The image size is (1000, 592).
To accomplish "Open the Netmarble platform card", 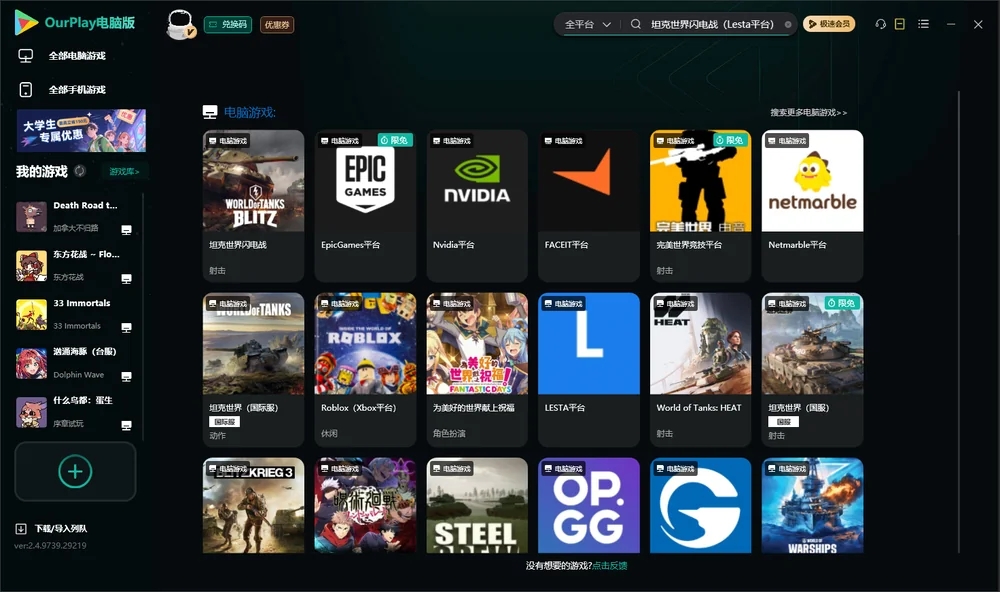I will (812, 205).
